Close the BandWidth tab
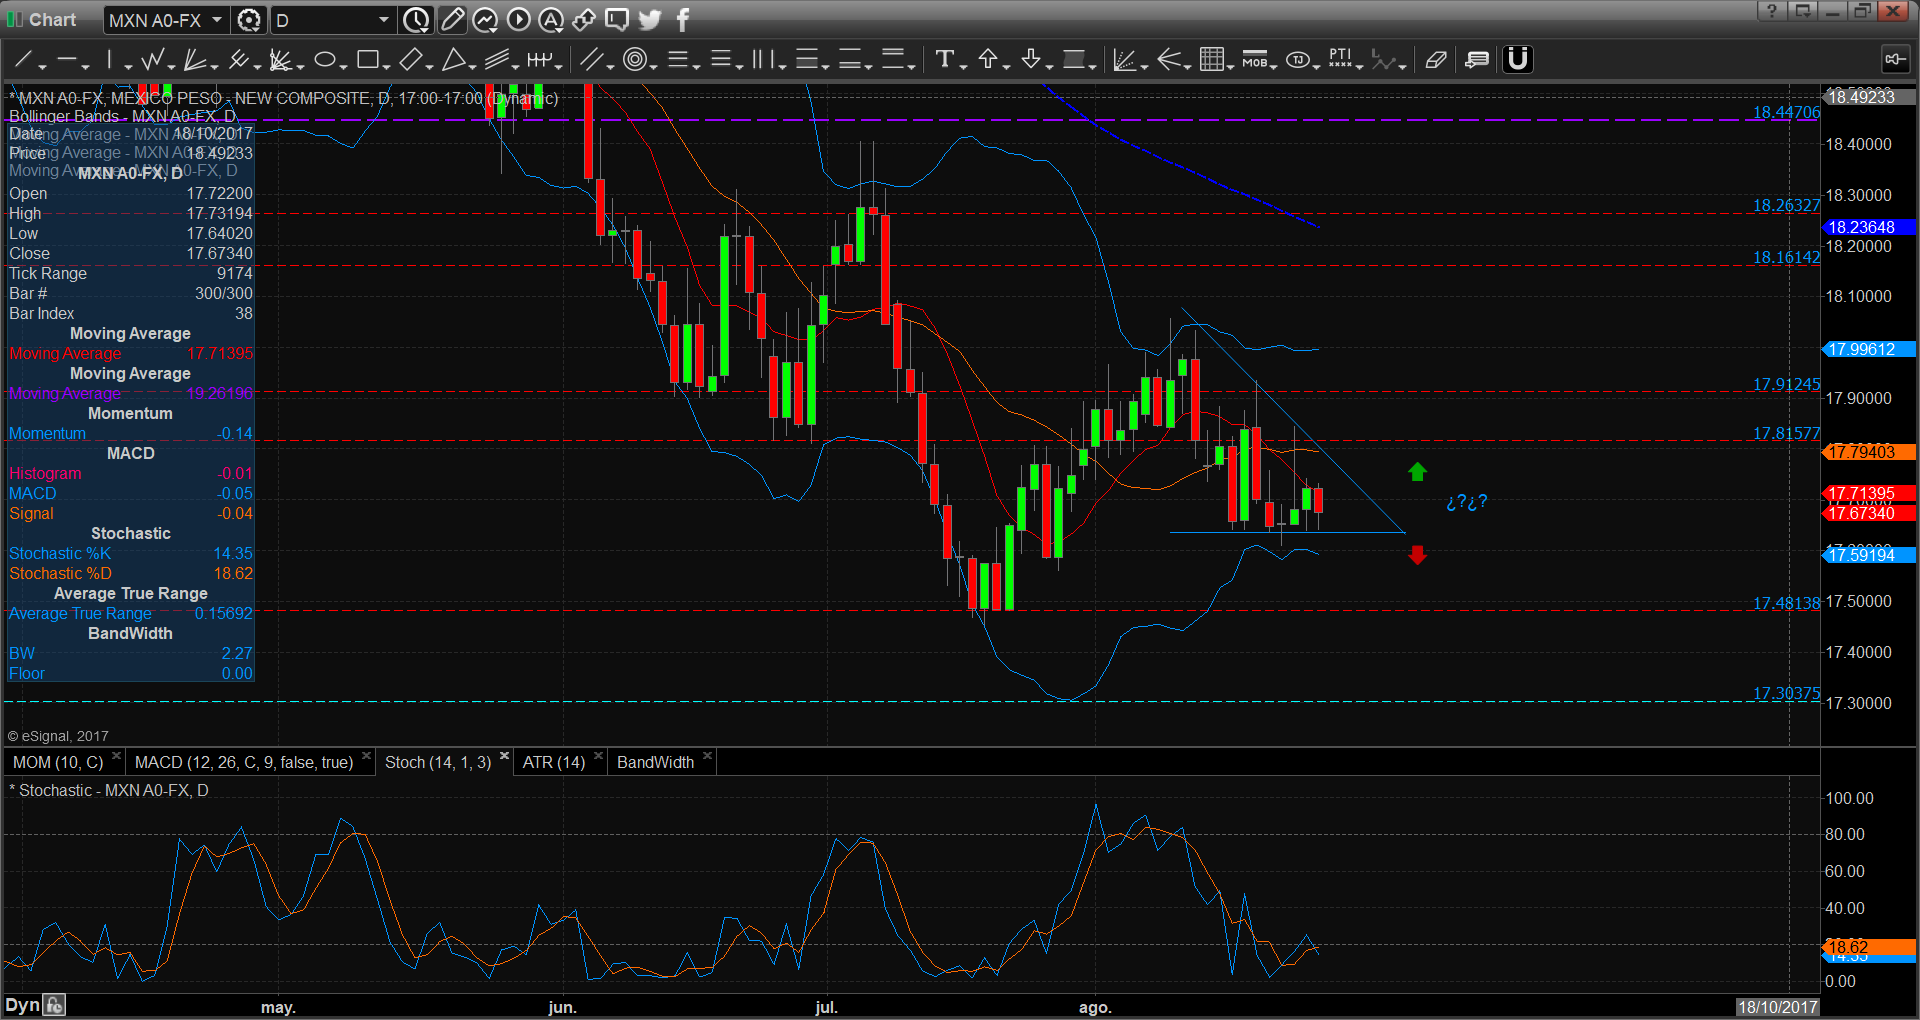The height and width of the screenshot is (1020, 1920). (708, 756)
